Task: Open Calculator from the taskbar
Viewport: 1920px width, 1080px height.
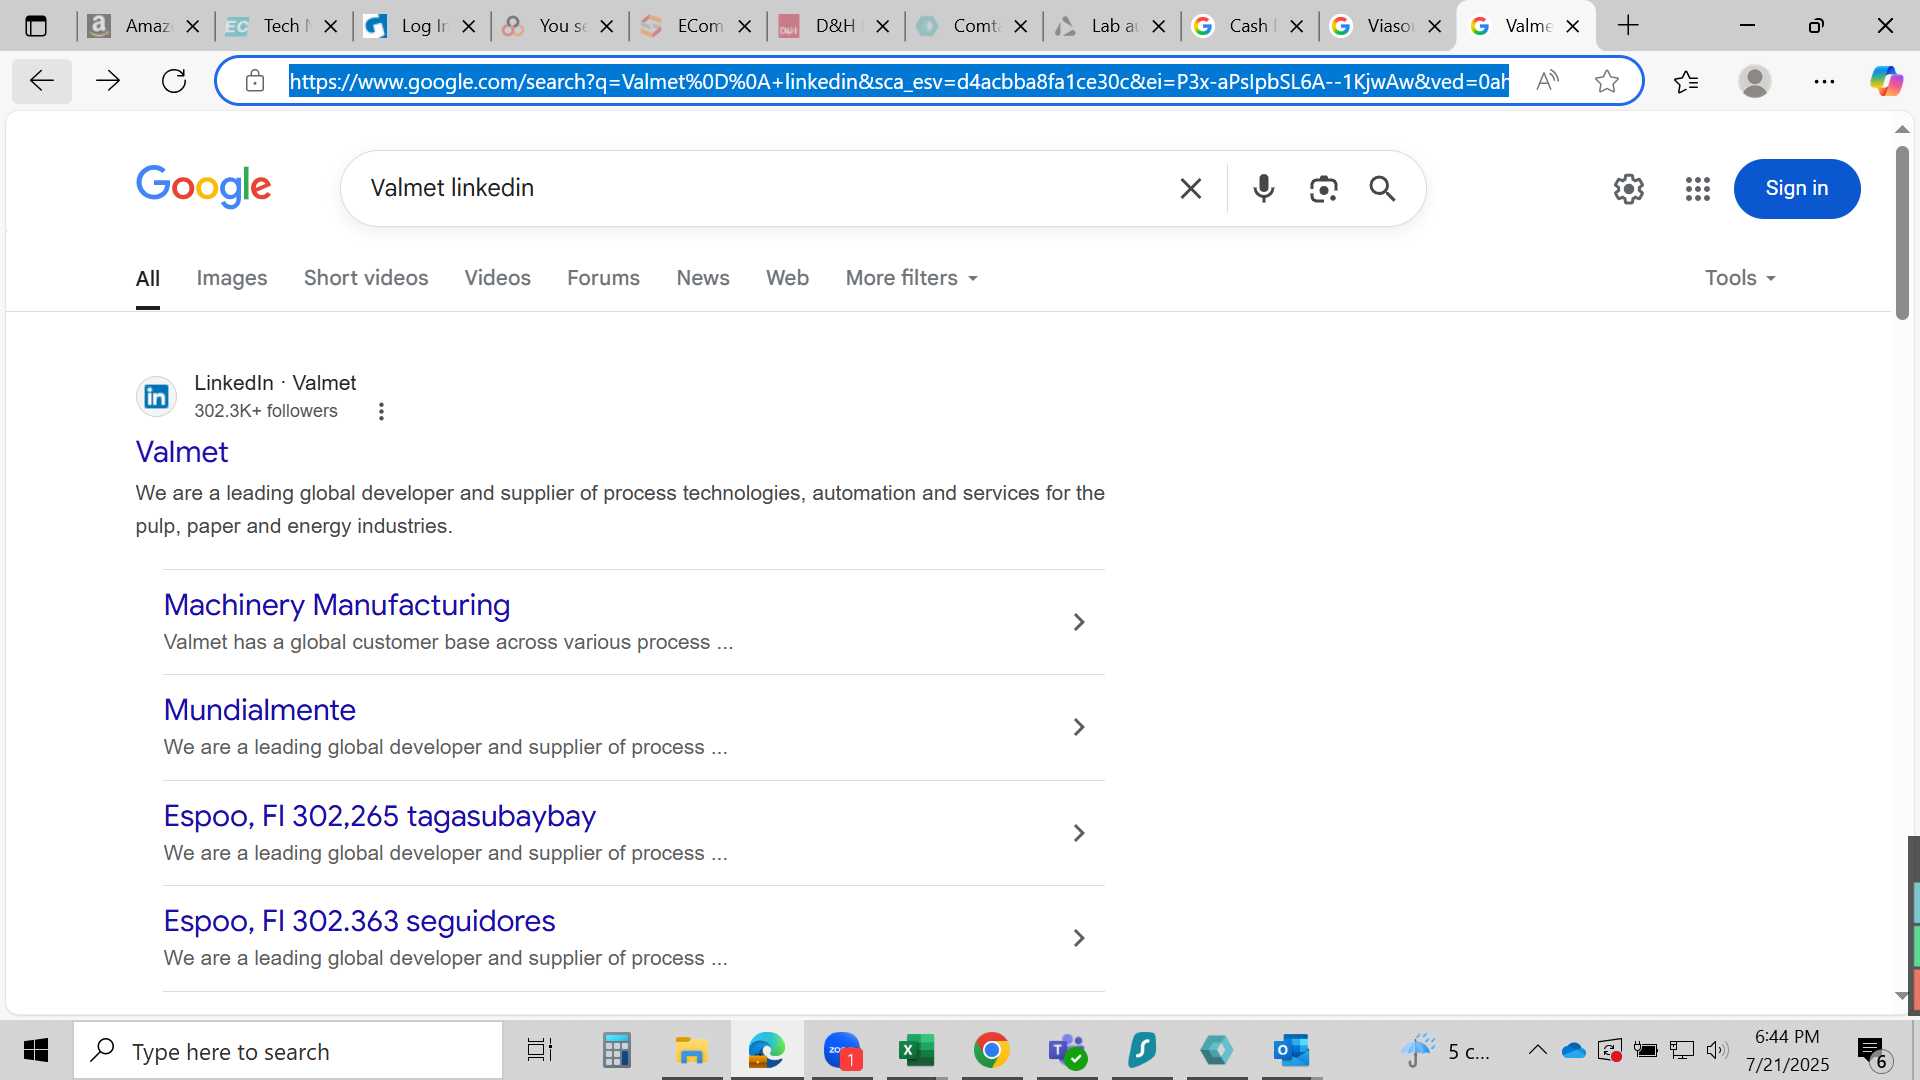Action: (616, 1050)
